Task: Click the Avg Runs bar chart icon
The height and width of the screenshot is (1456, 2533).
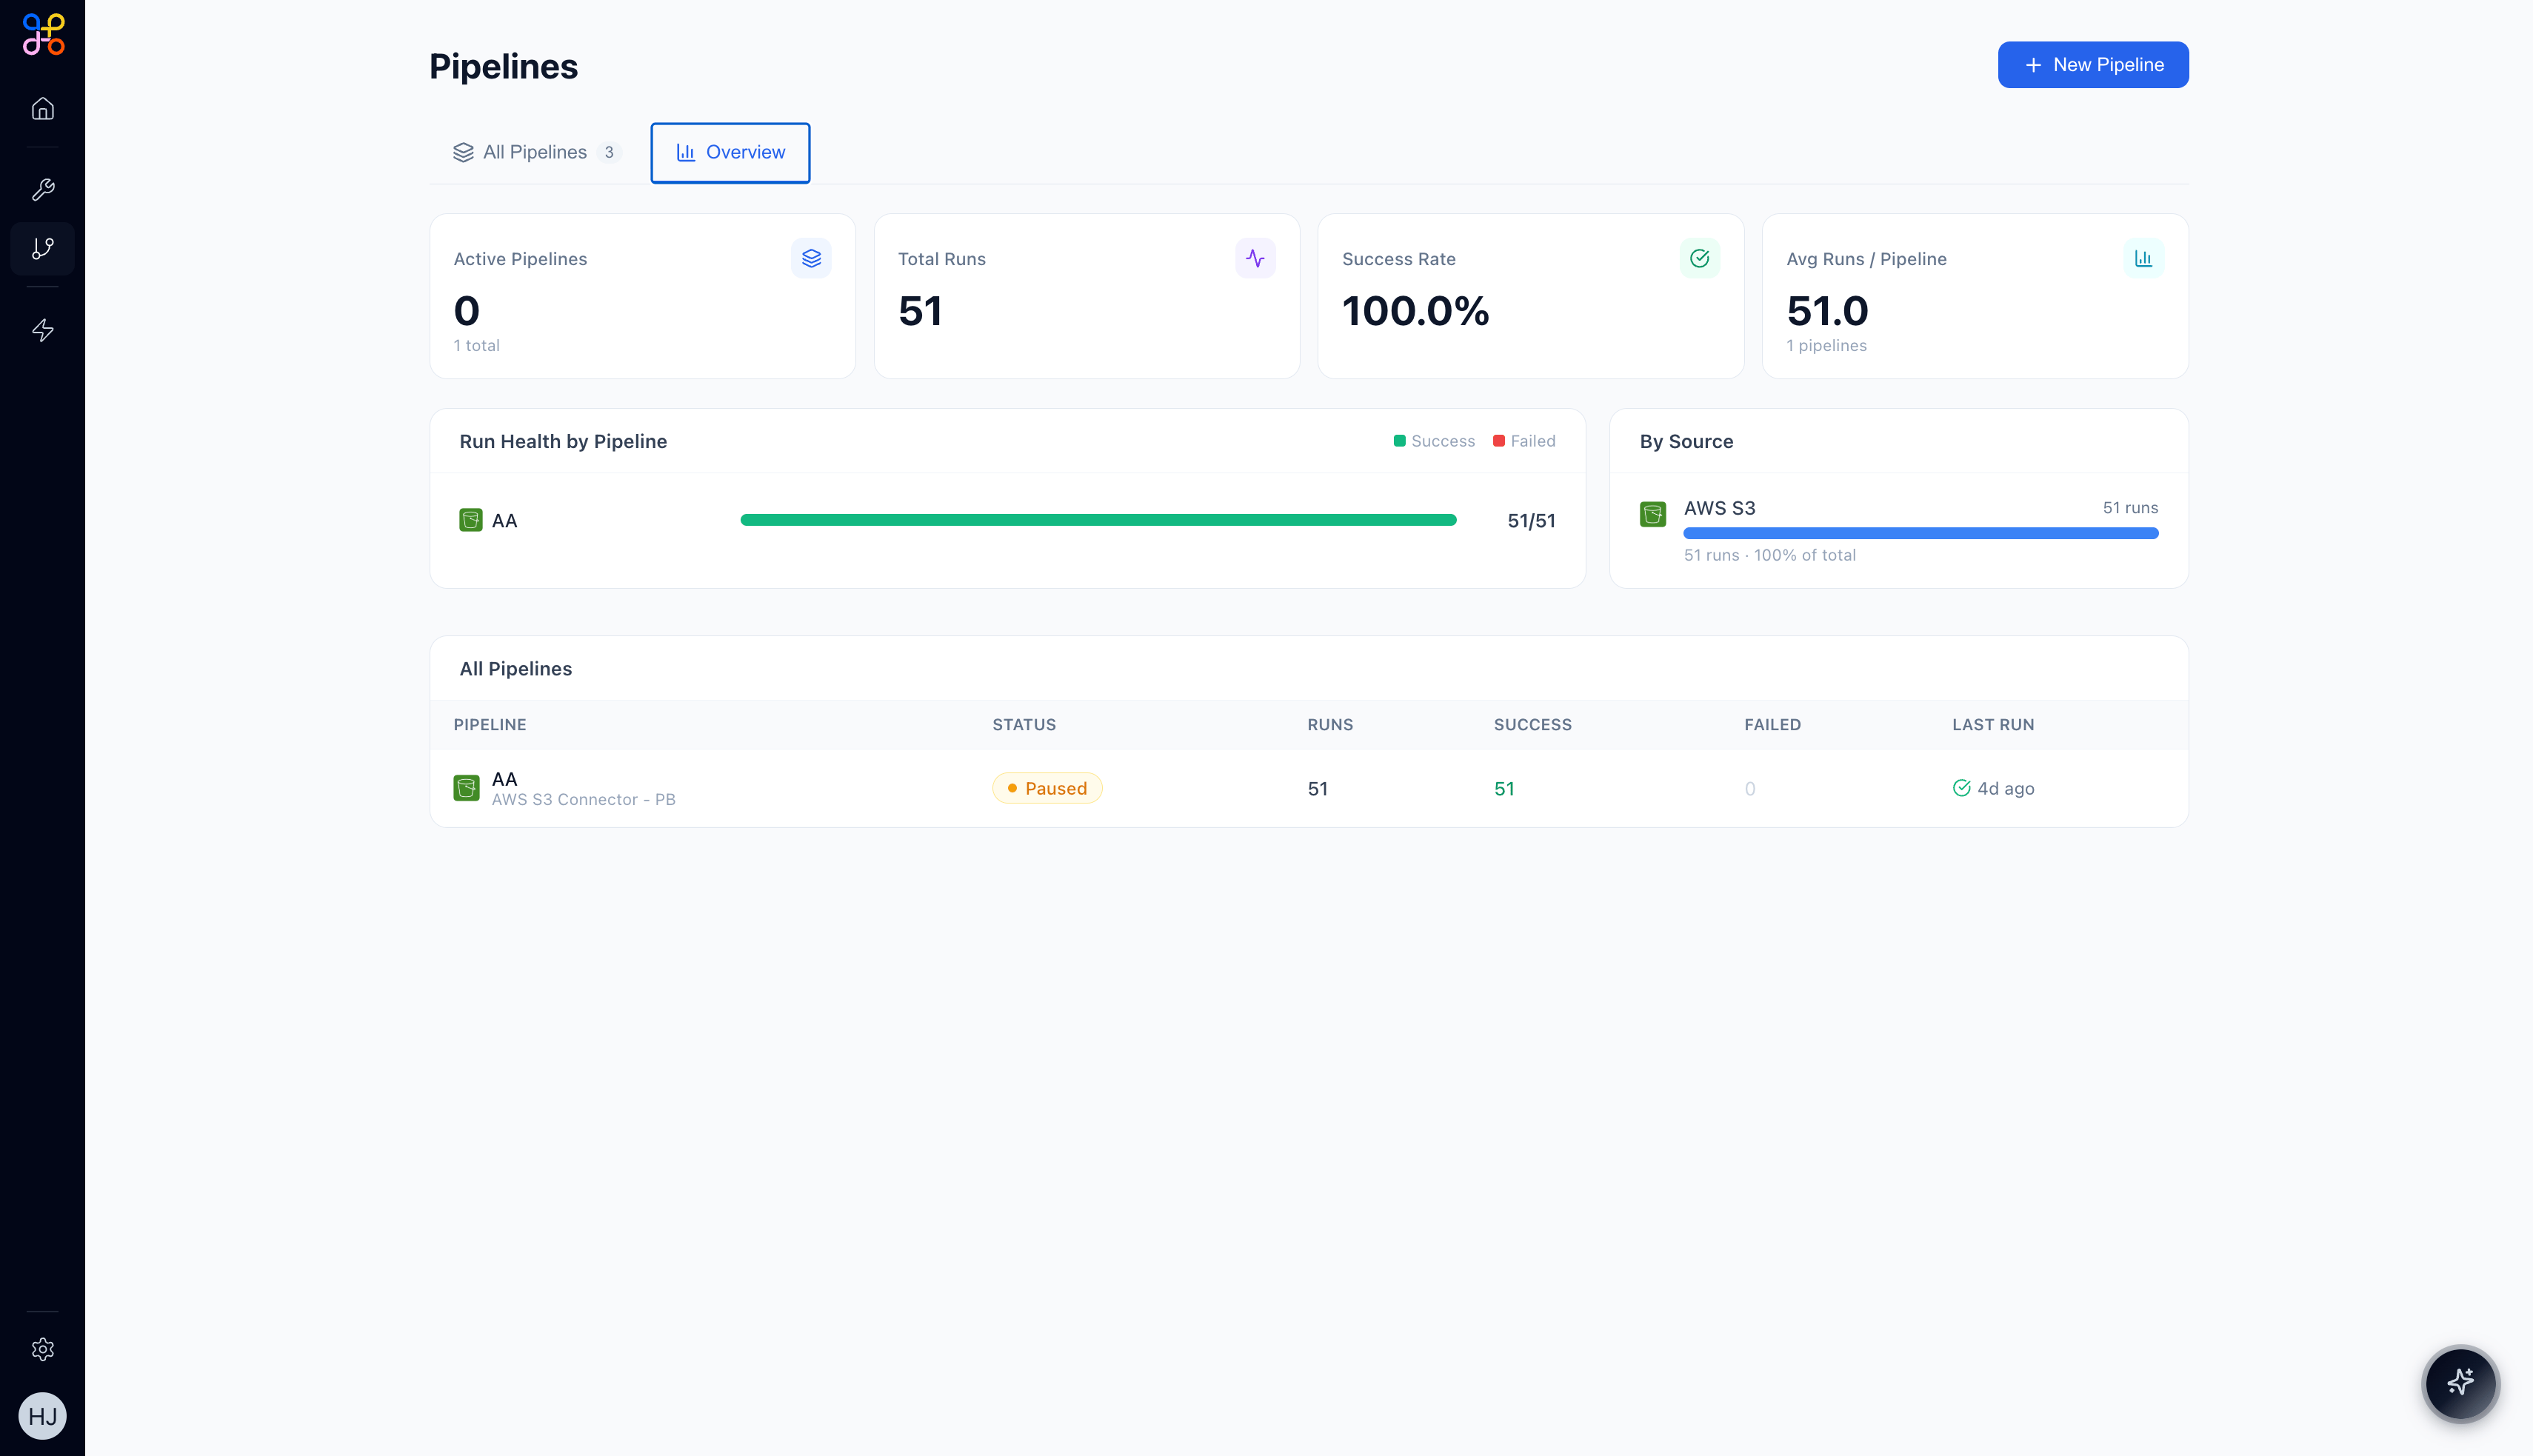Action: coord(2143,258)
